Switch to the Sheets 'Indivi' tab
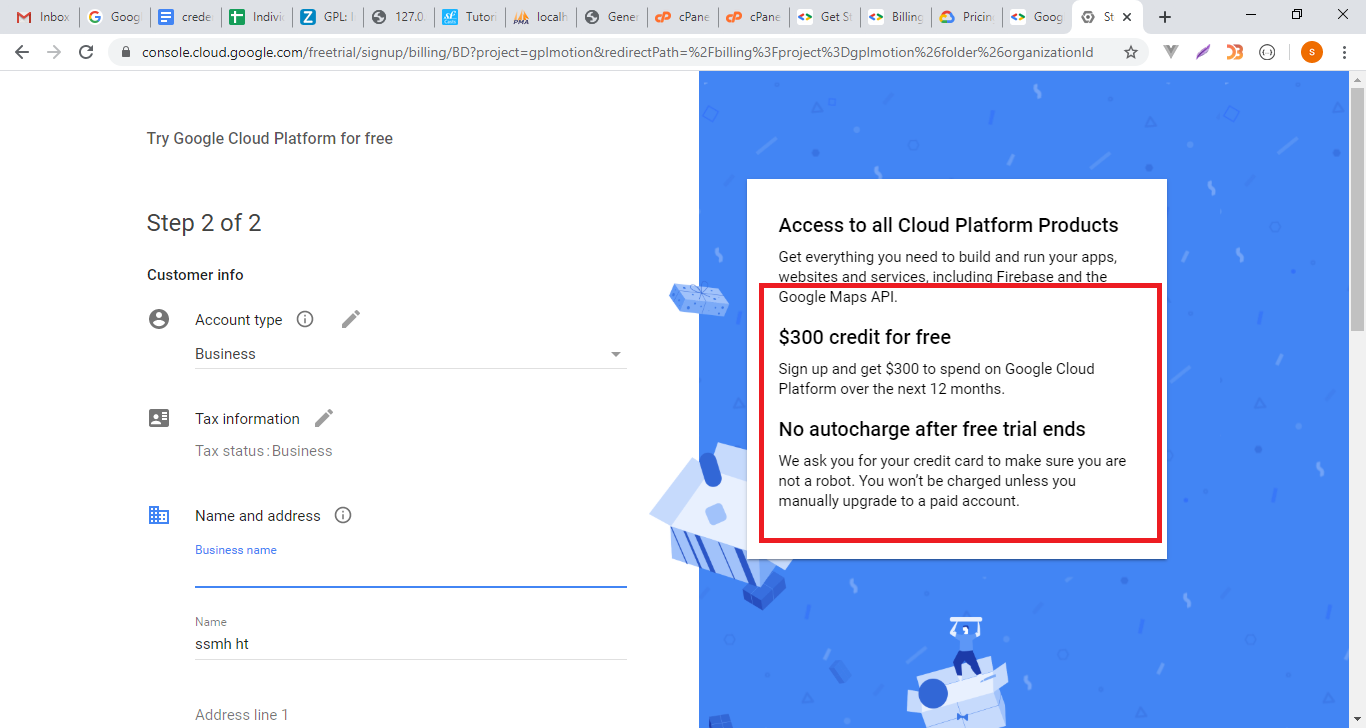The height and width of the screenshot is (728, 1366). pos(256,17)
